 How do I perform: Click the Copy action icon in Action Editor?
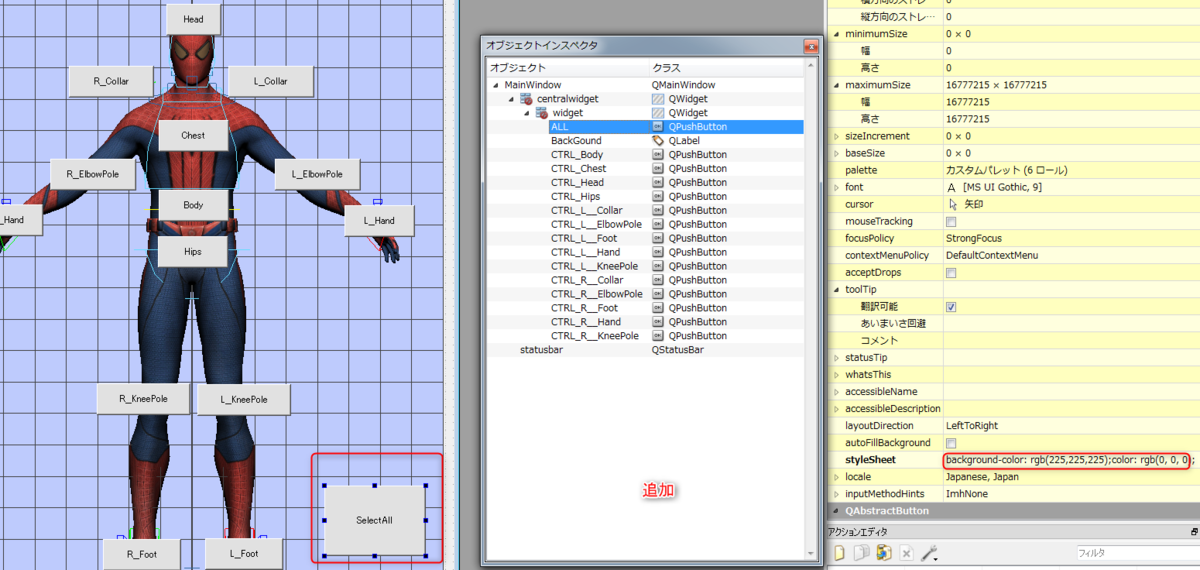coord(861,553)
